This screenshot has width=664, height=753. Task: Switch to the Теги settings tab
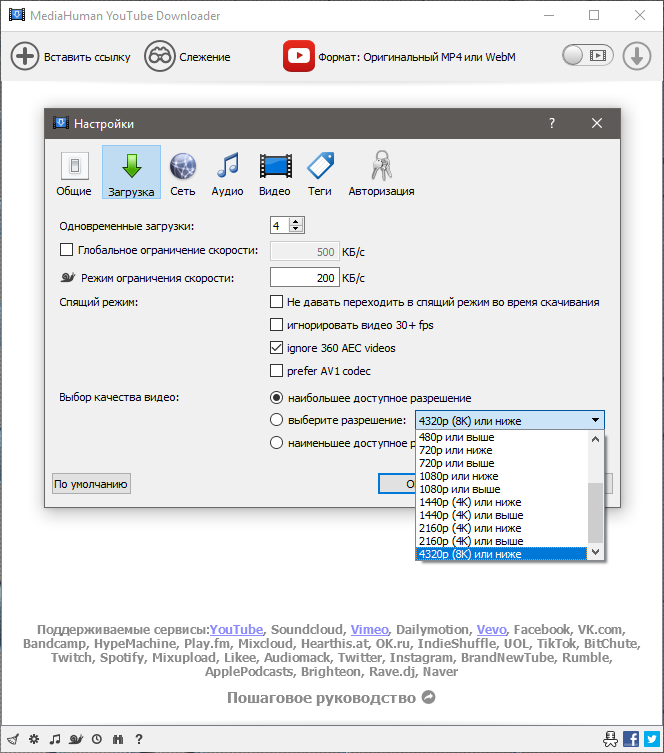click(320, 173)
